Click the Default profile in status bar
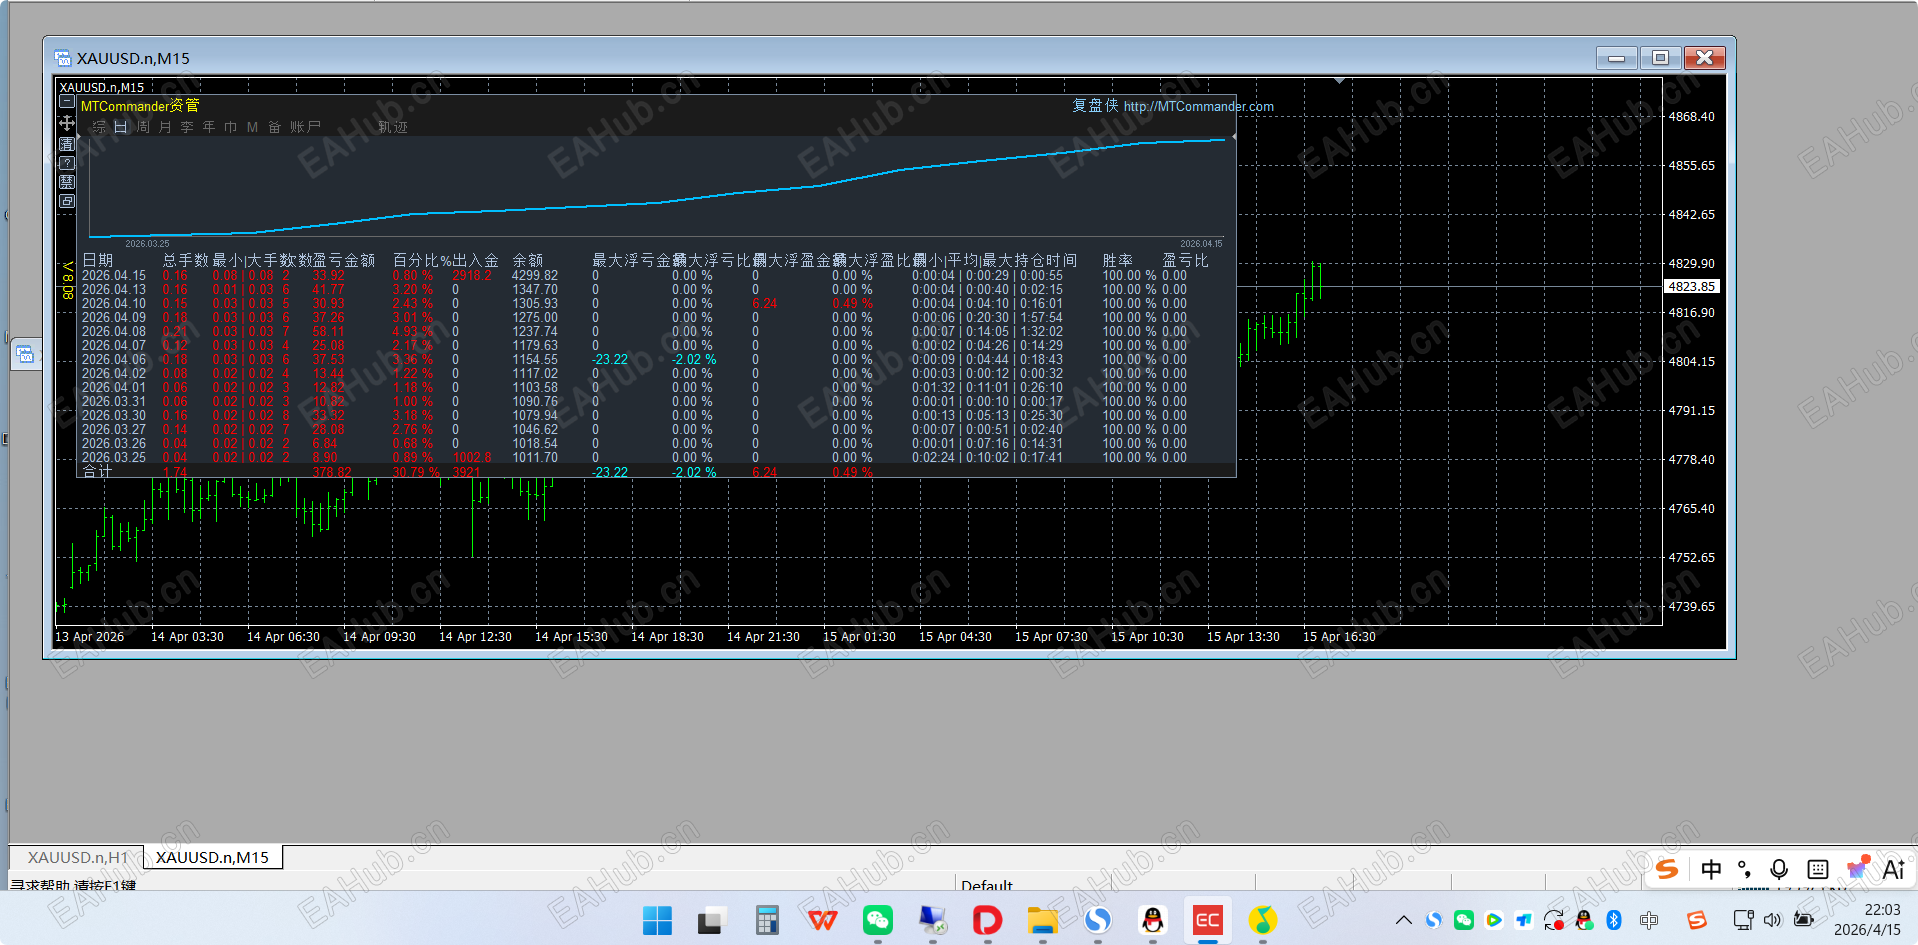The height and width of the screenshot is (945, 1918). [987, 885]
